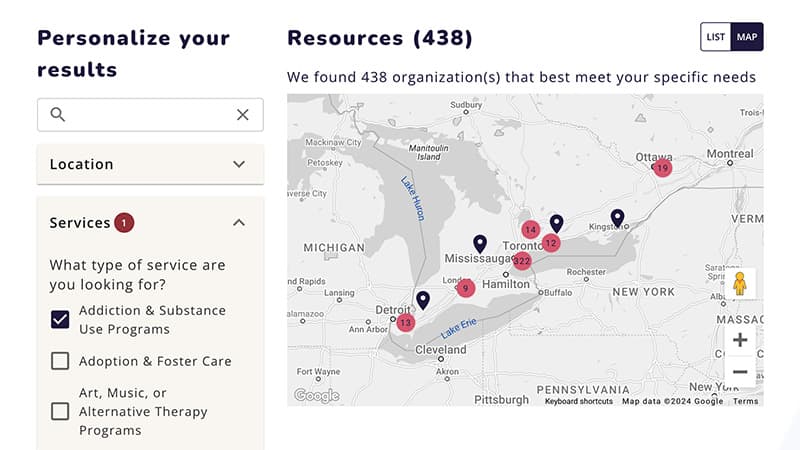Click the Keyboard shortcuts button
The width and height of the screenshot is (800, 450).
579,401
